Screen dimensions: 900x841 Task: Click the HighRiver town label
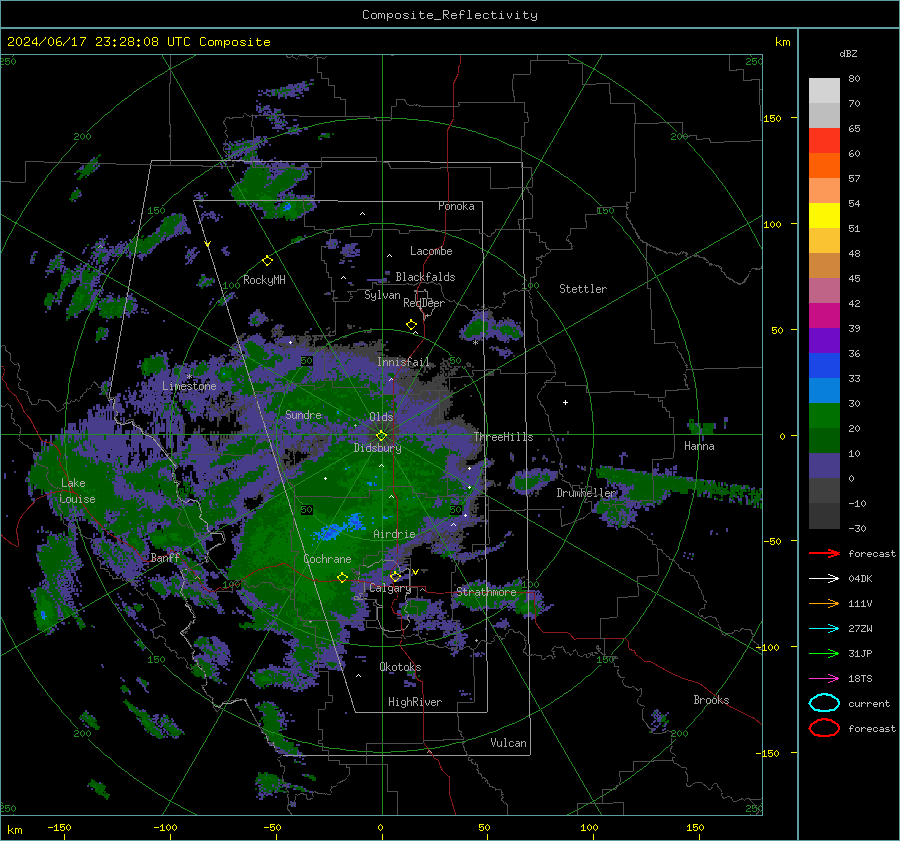pyautogui.click(x=415, y=702)
